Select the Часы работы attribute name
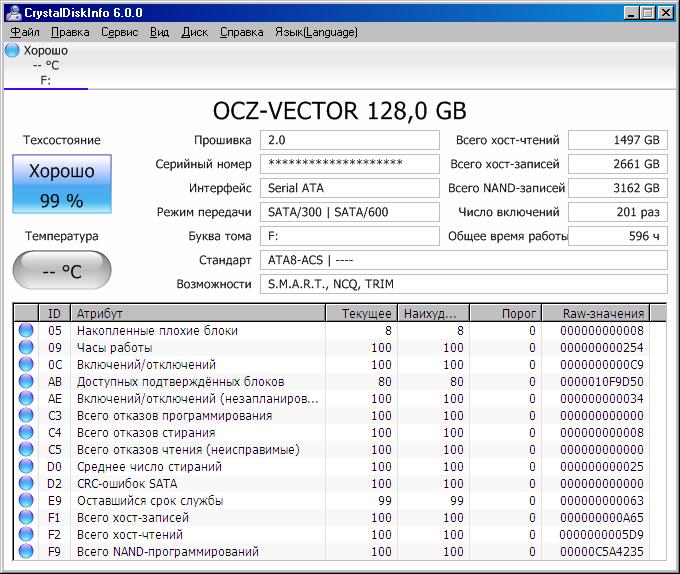This screenshot has width=680, height=574. pos(114,348)
